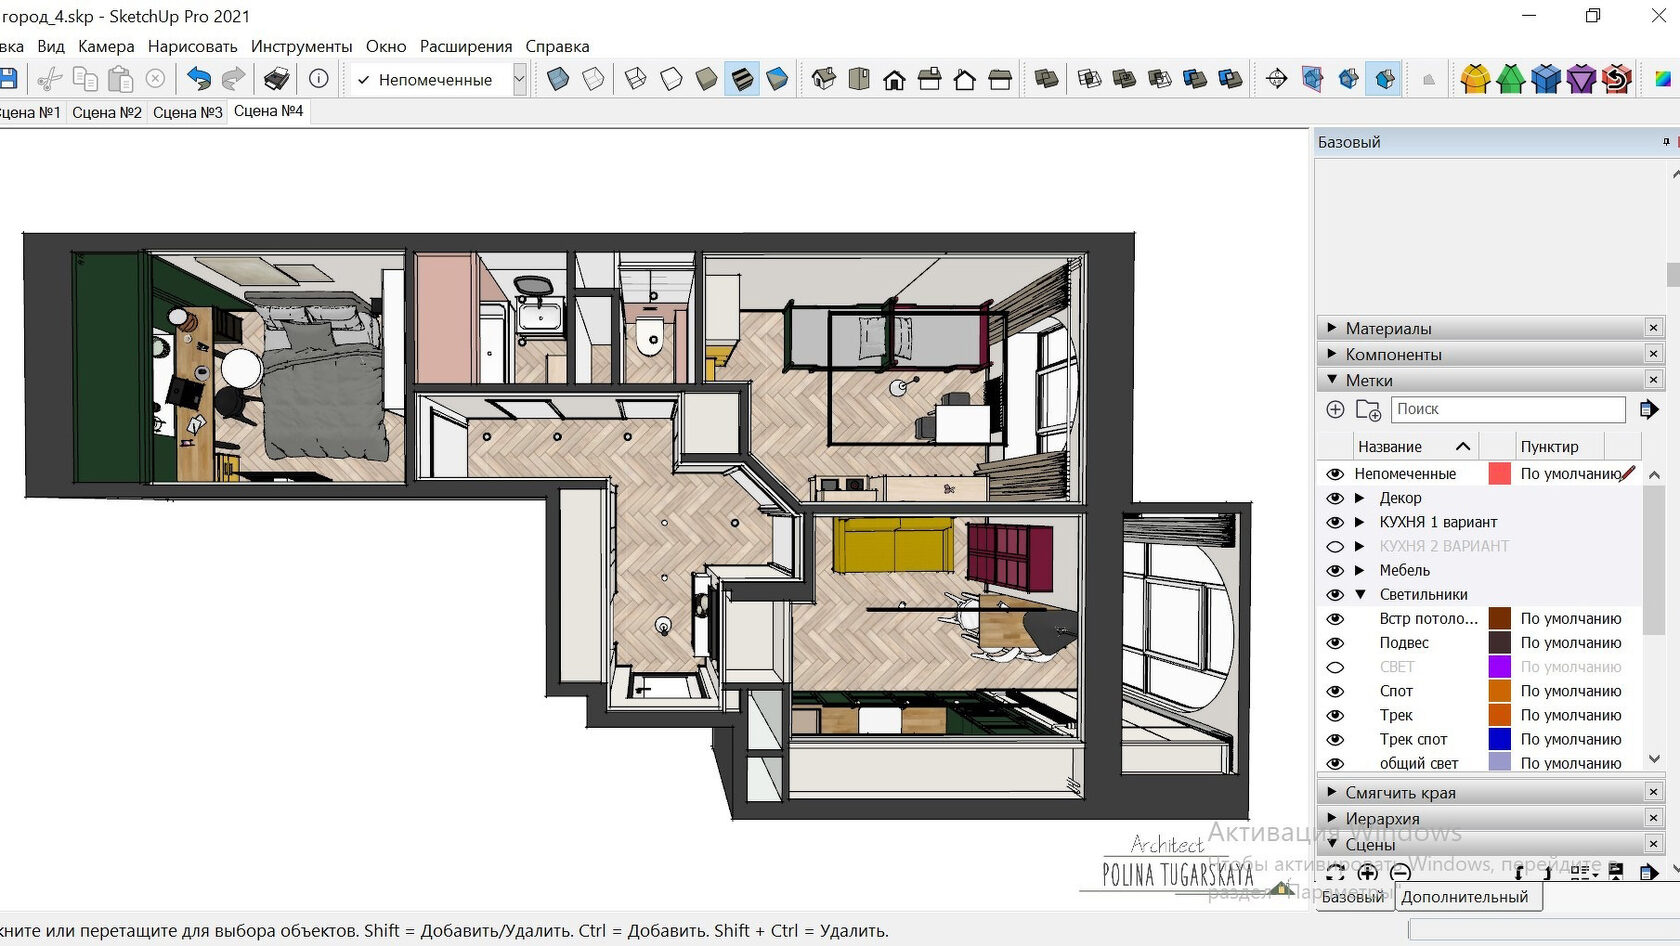
Task: Select Shaded style icon
Action: pos(706,79)
